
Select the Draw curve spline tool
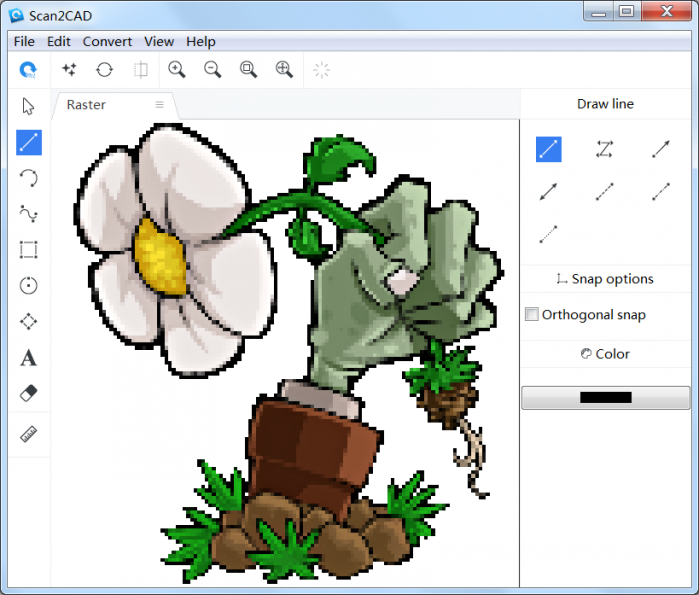pos(29,214)
